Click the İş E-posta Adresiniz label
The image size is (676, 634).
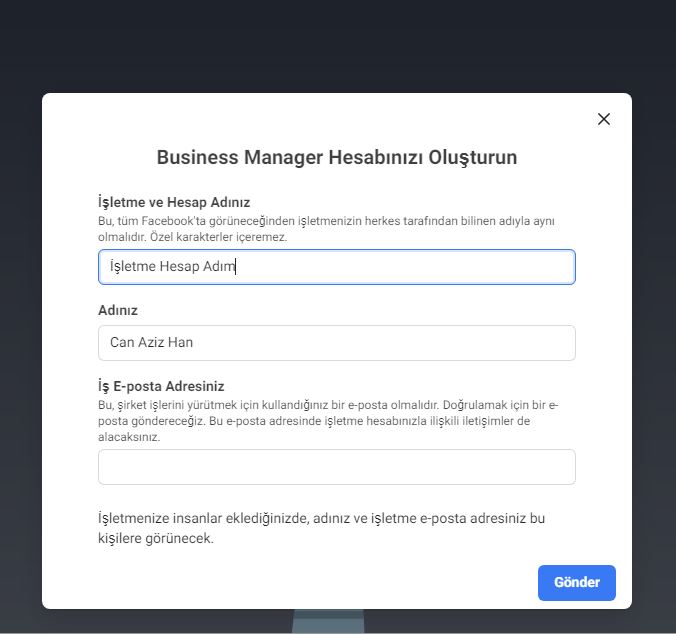pyautogui.click(x=161, y=386)
